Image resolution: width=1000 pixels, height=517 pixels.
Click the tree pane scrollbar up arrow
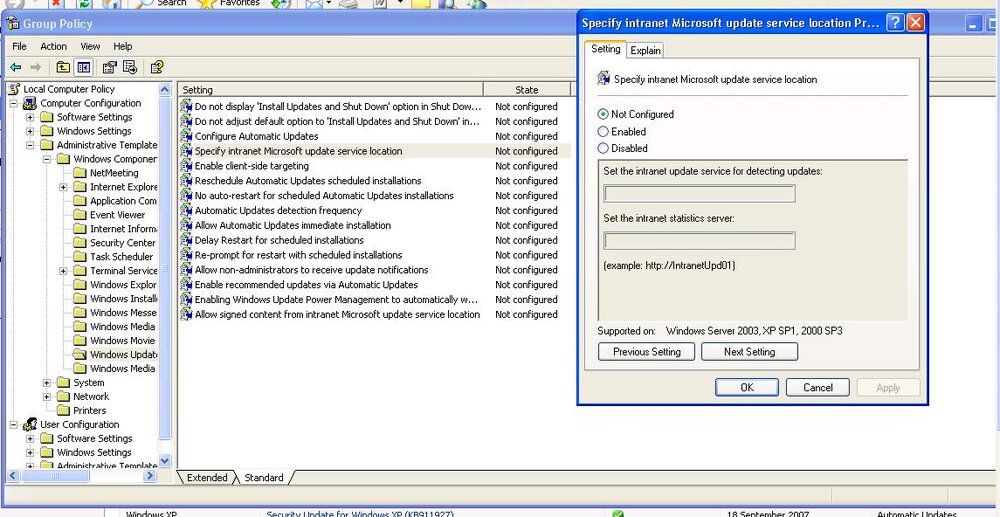pyautogui.click(x=165, y=90)
